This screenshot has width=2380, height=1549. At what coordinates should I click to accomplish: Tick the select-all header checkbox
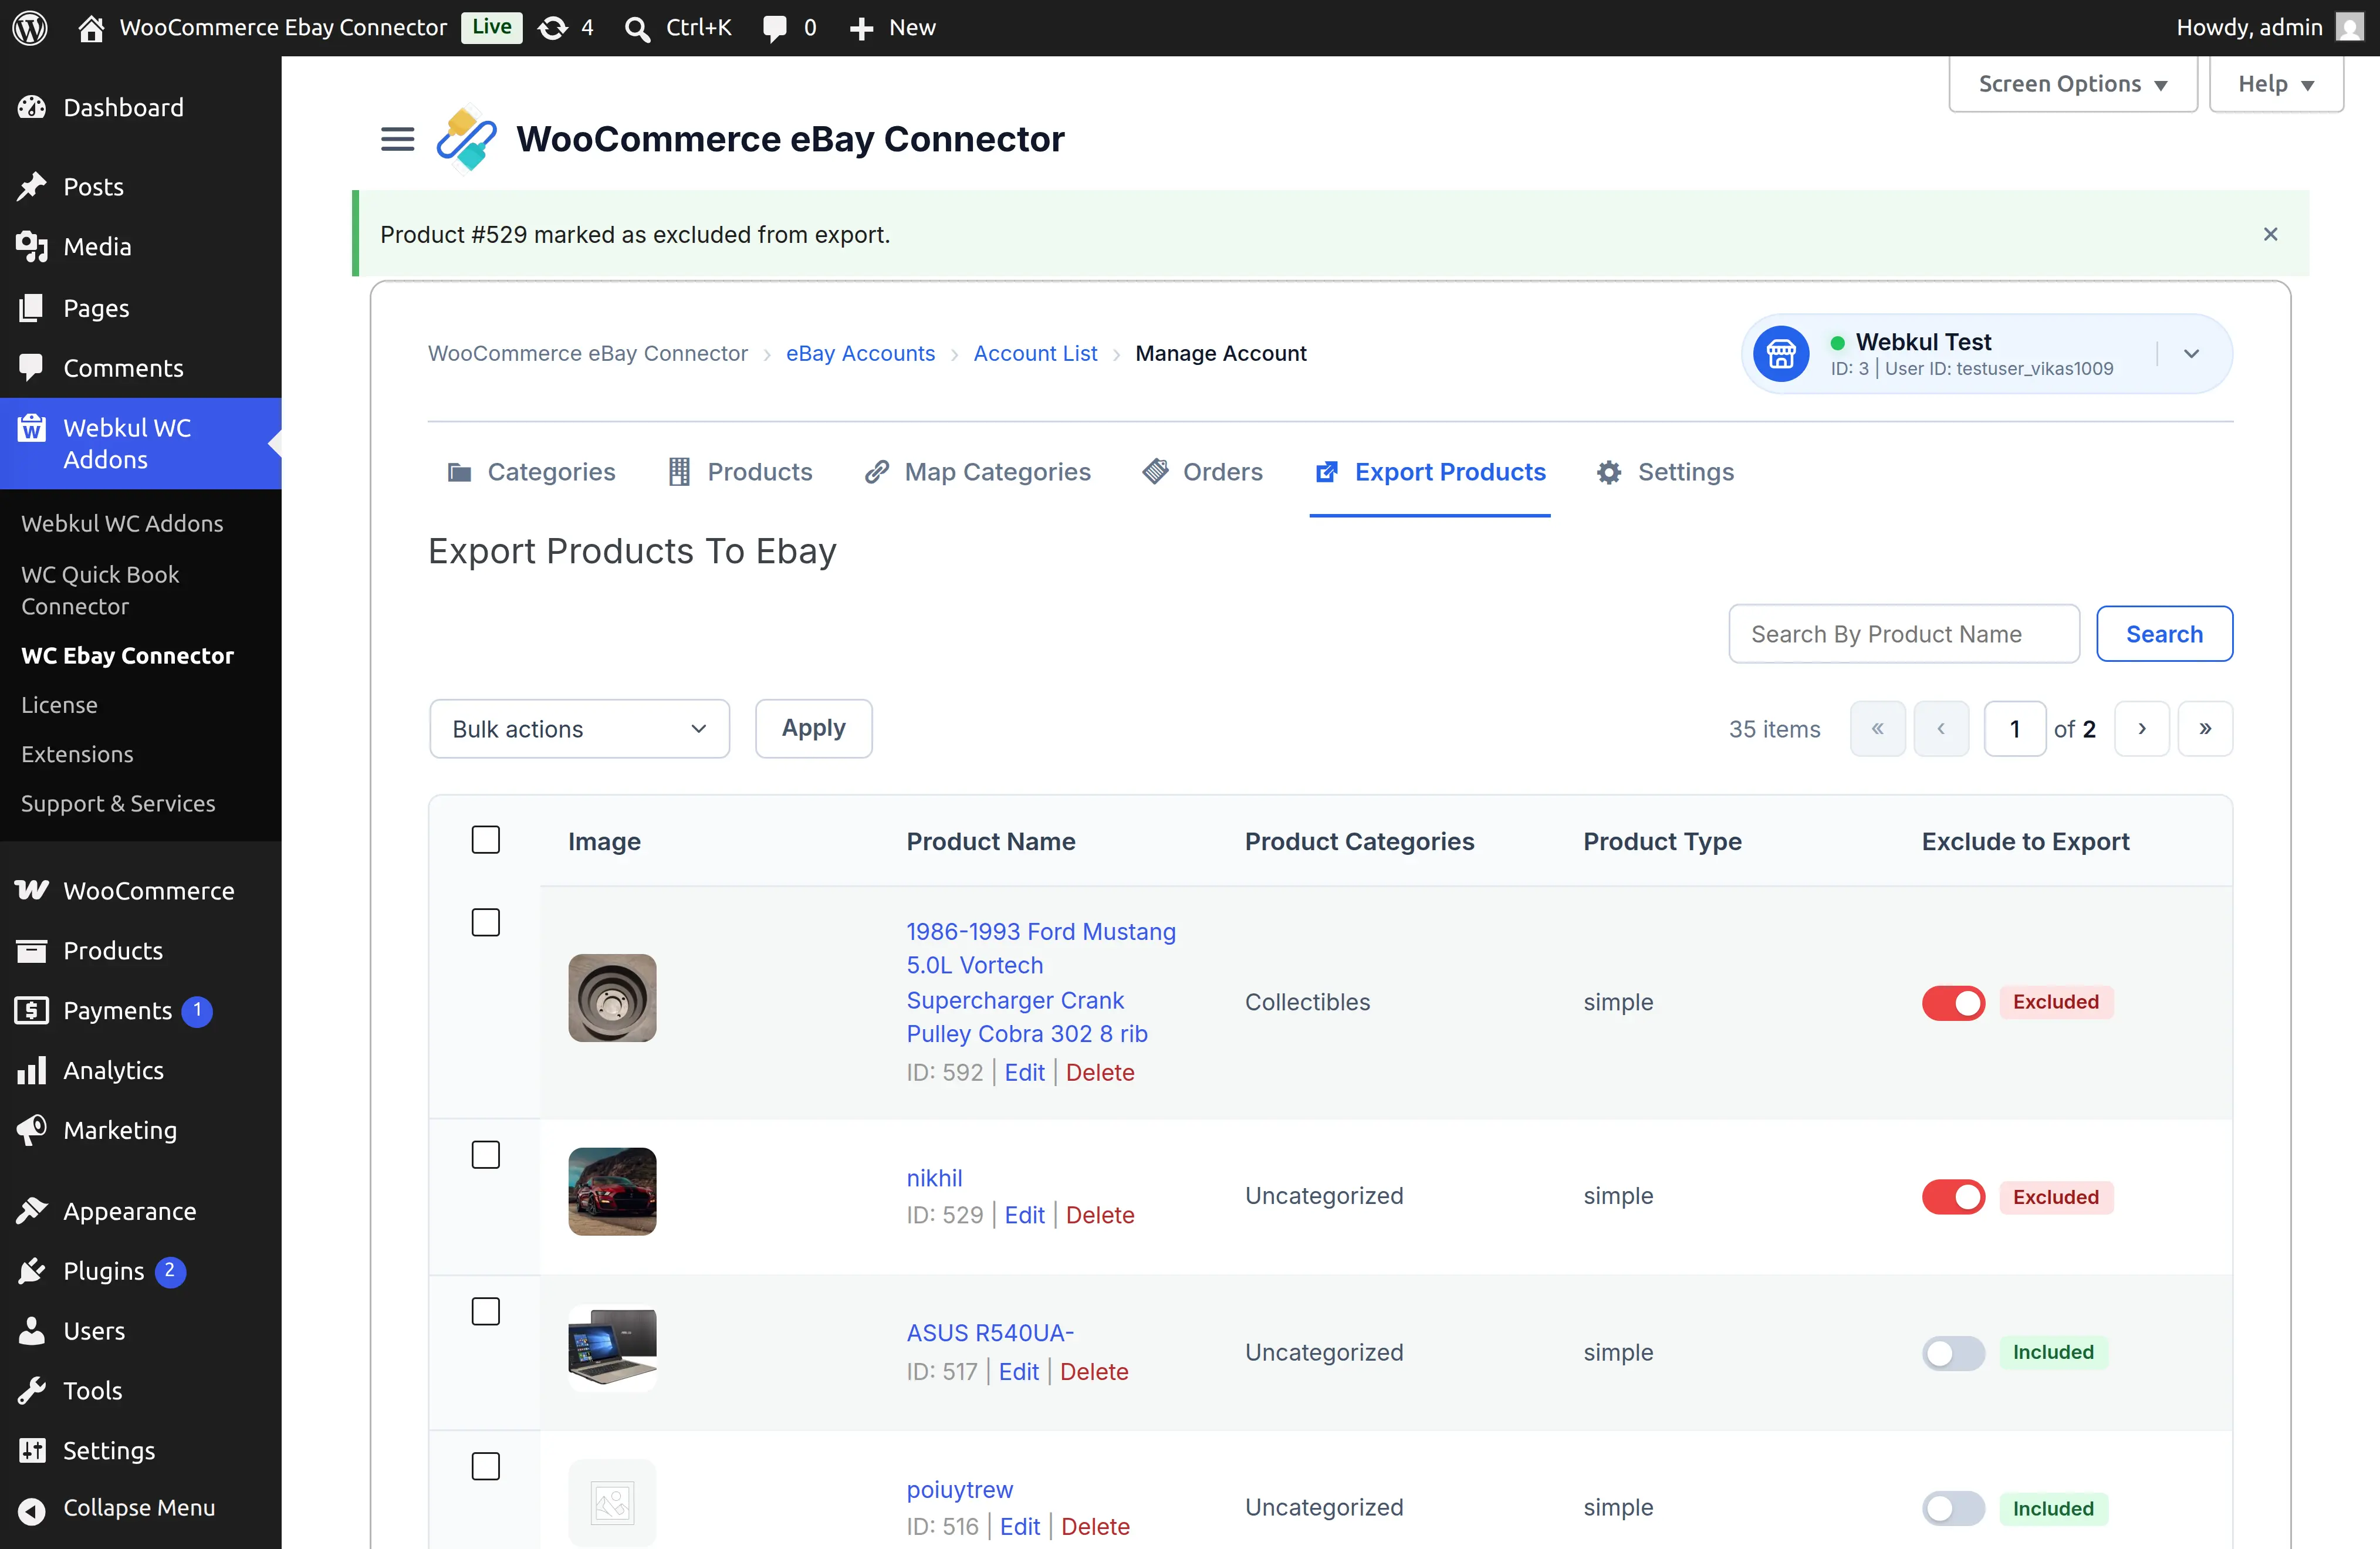pos(486,840)
